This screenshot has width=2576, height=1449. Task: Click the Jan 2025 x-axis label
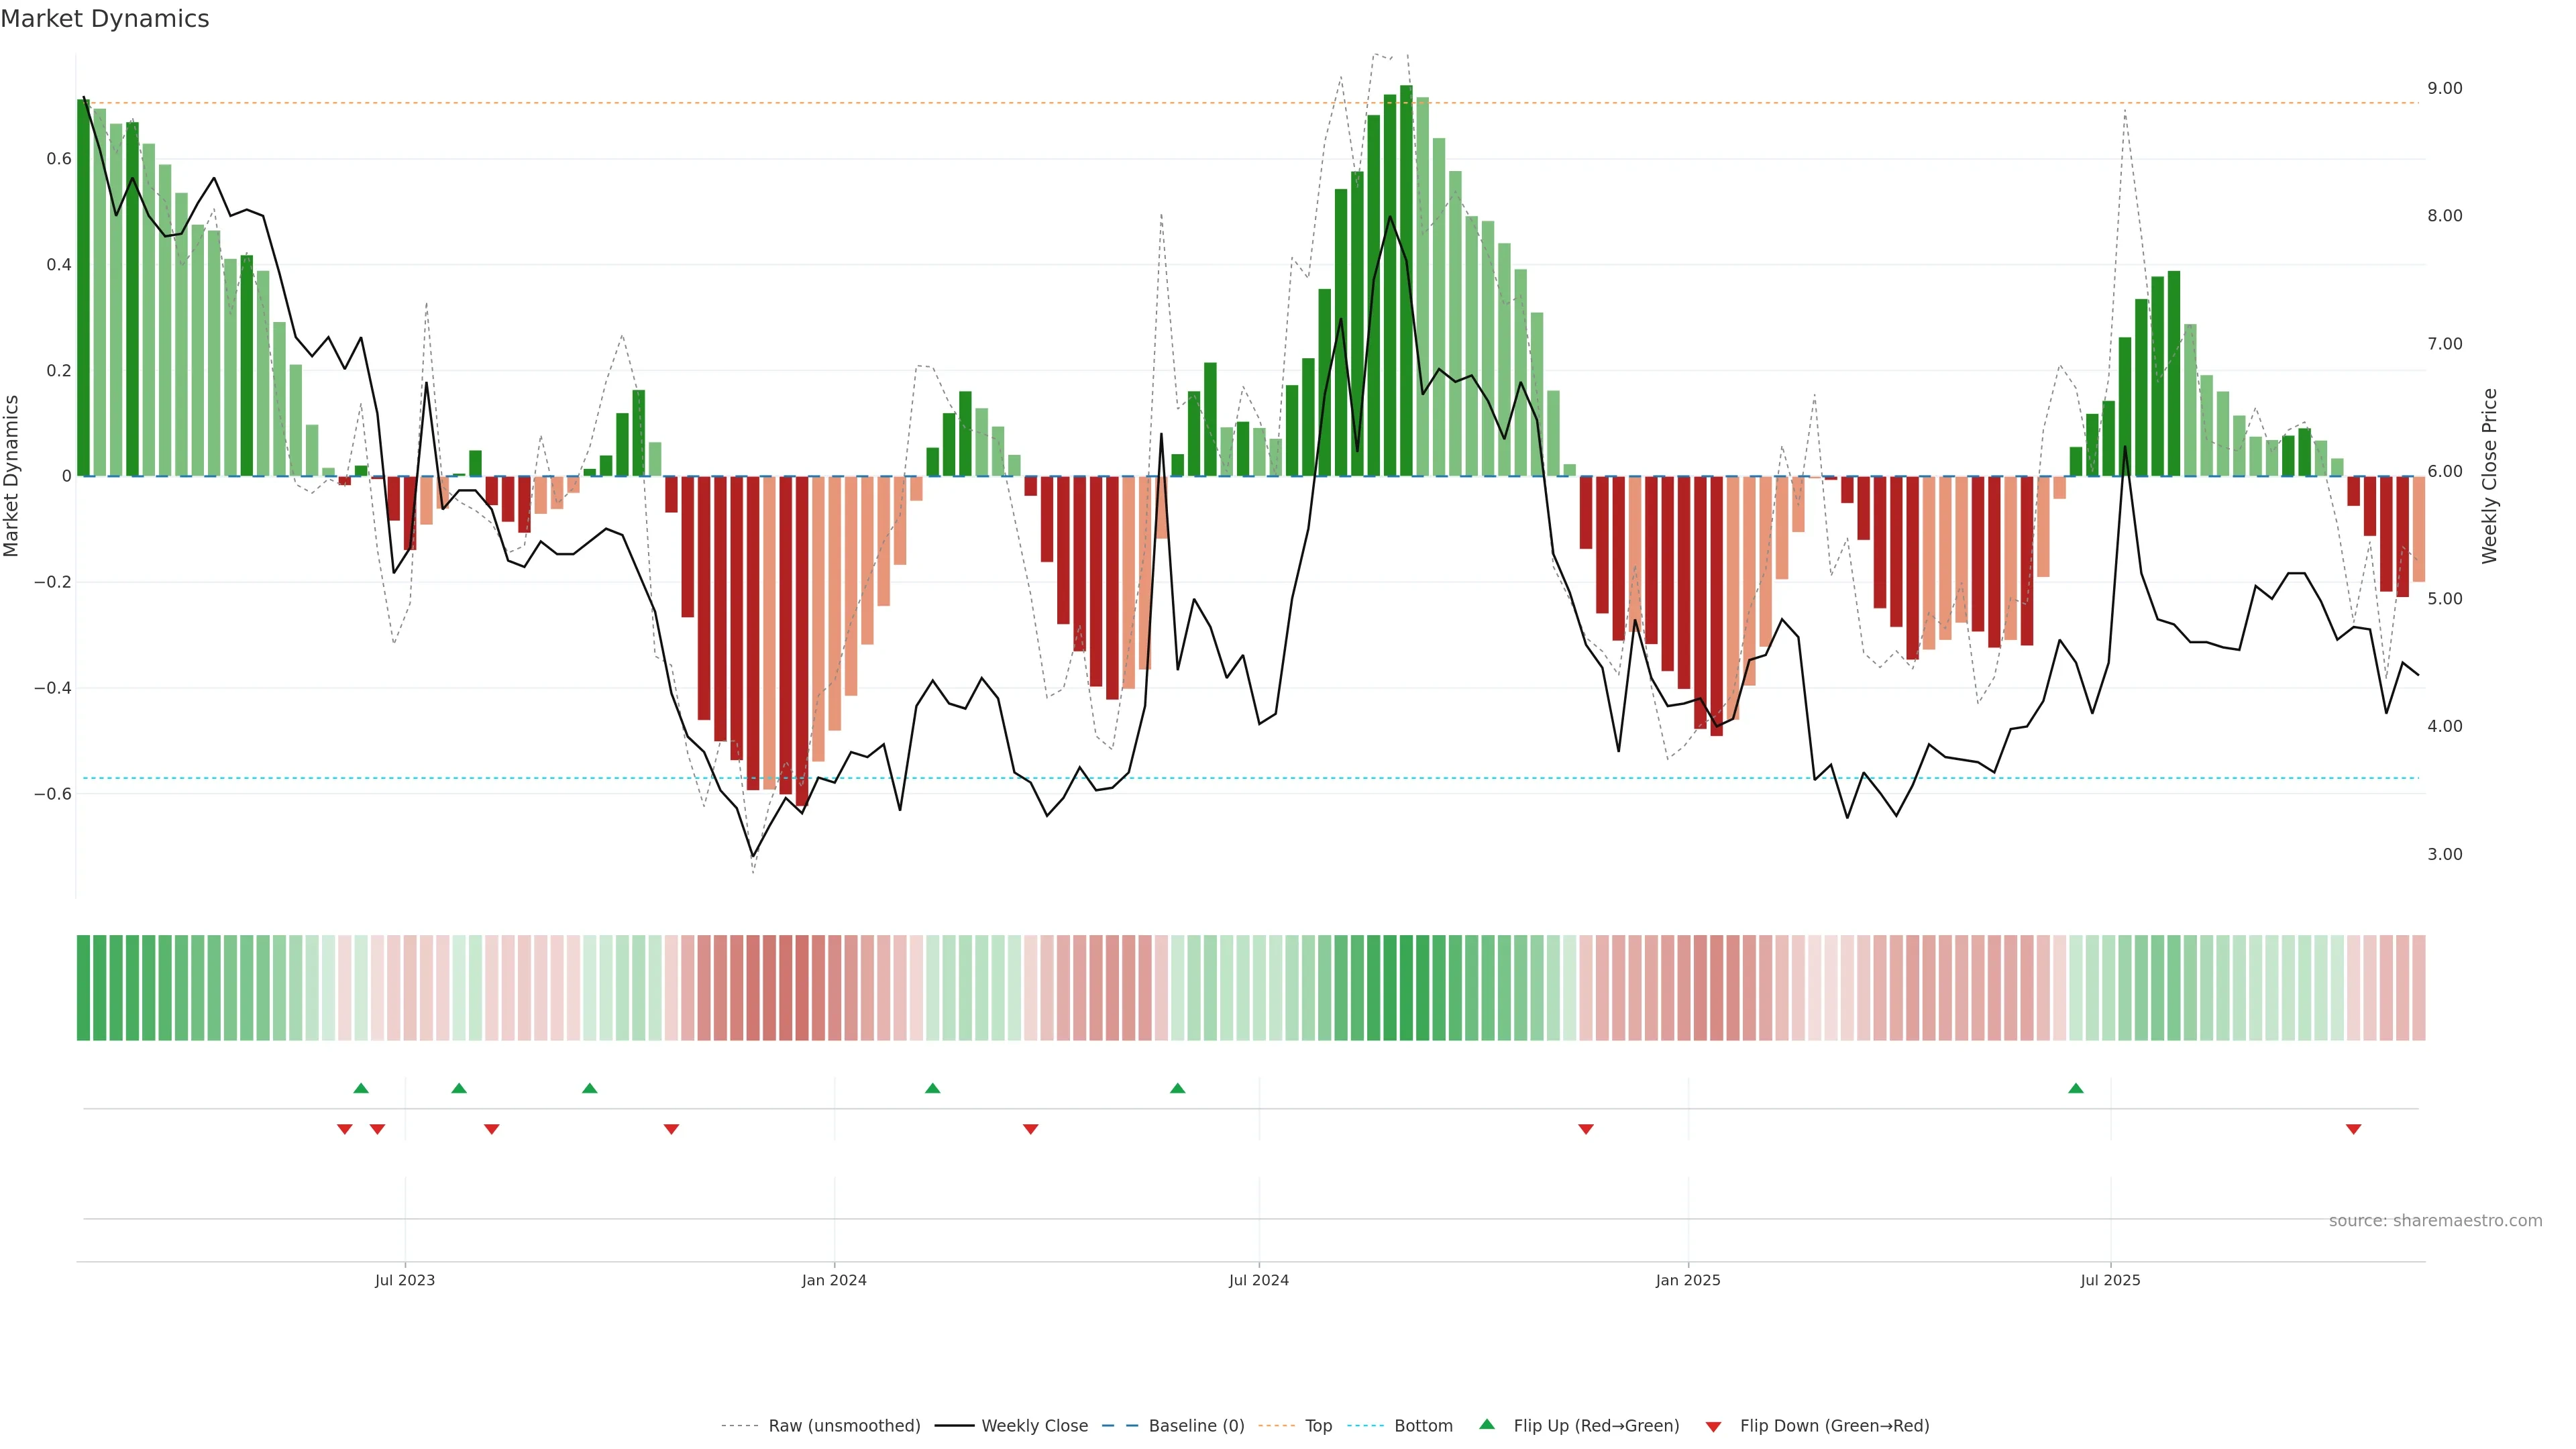(1688, 1280)
